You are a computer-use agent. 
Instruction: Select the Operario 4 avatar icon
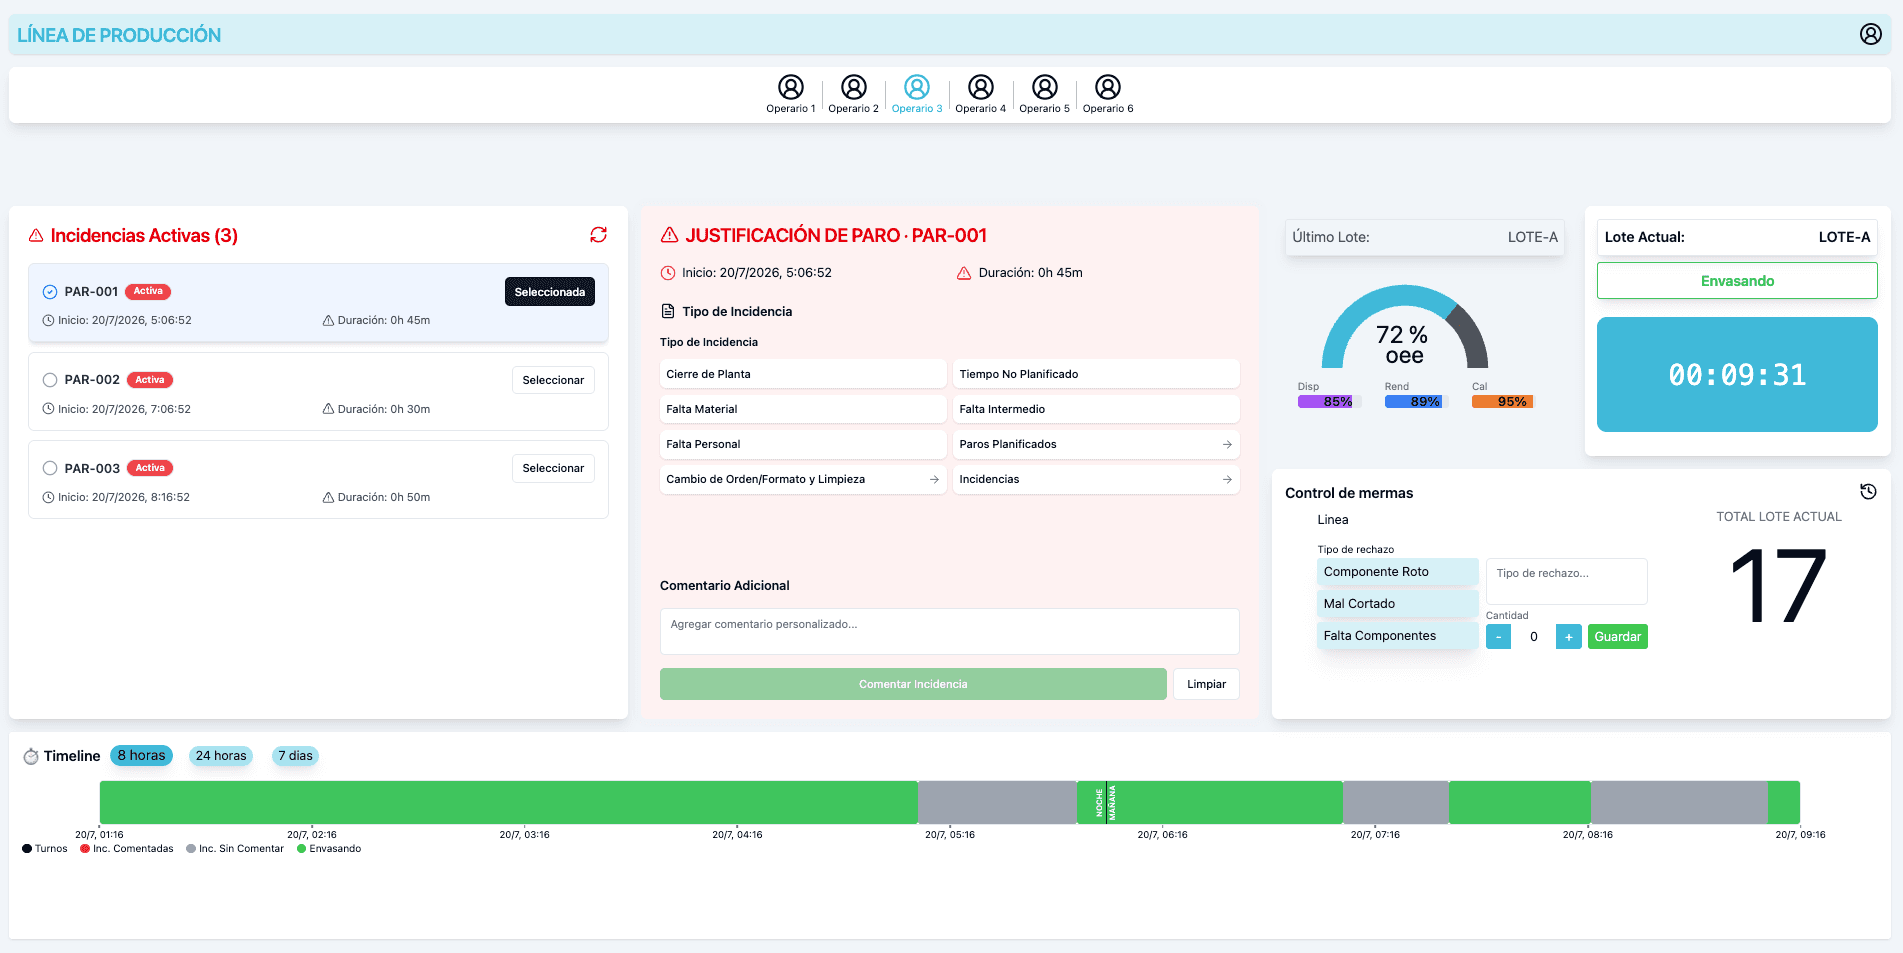point(981,87)
